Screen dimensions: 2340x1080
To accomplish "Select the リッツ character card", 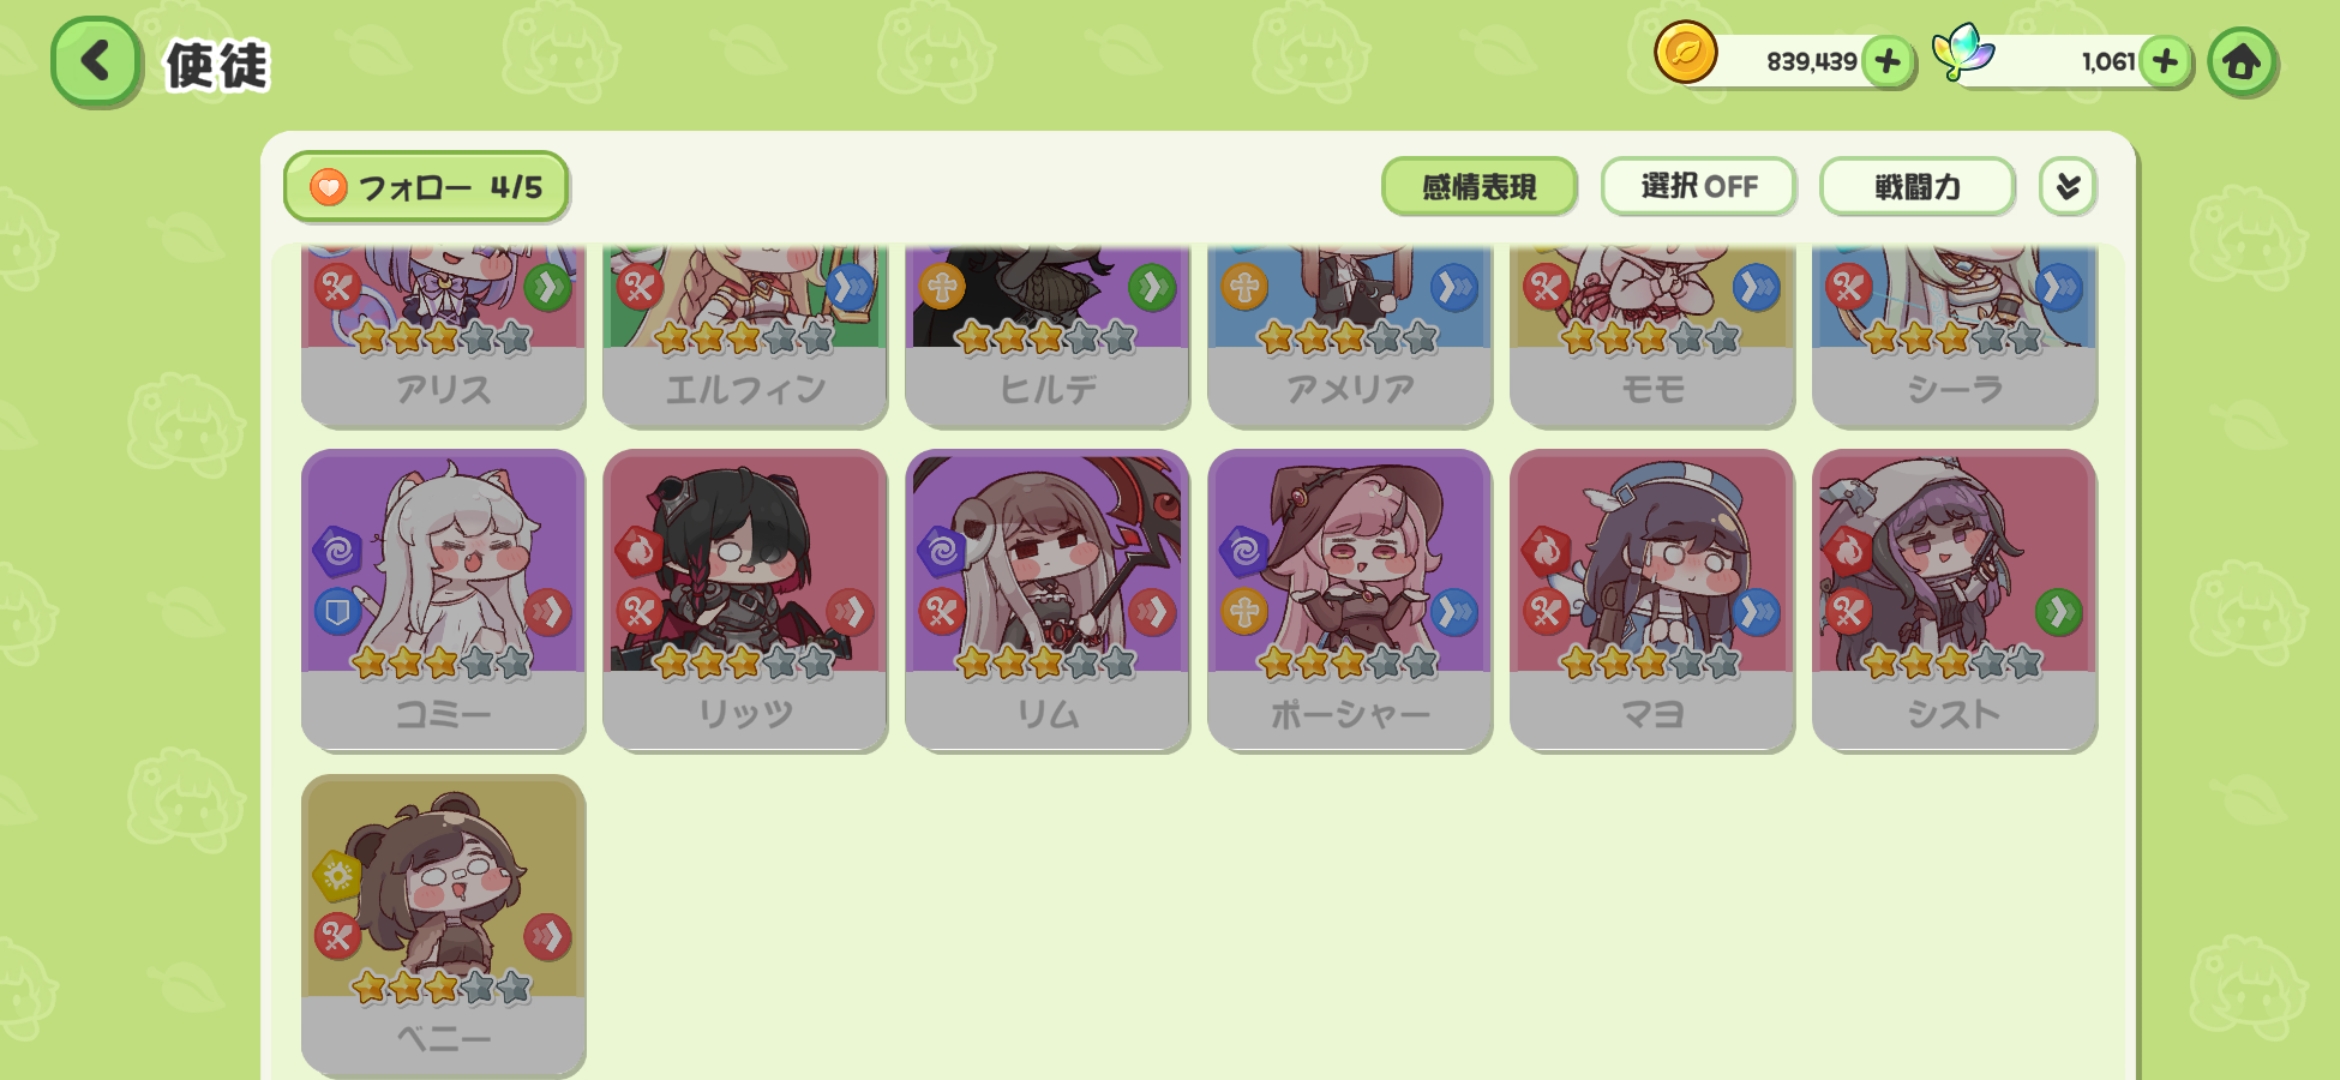I will click(x=745, y=600).
